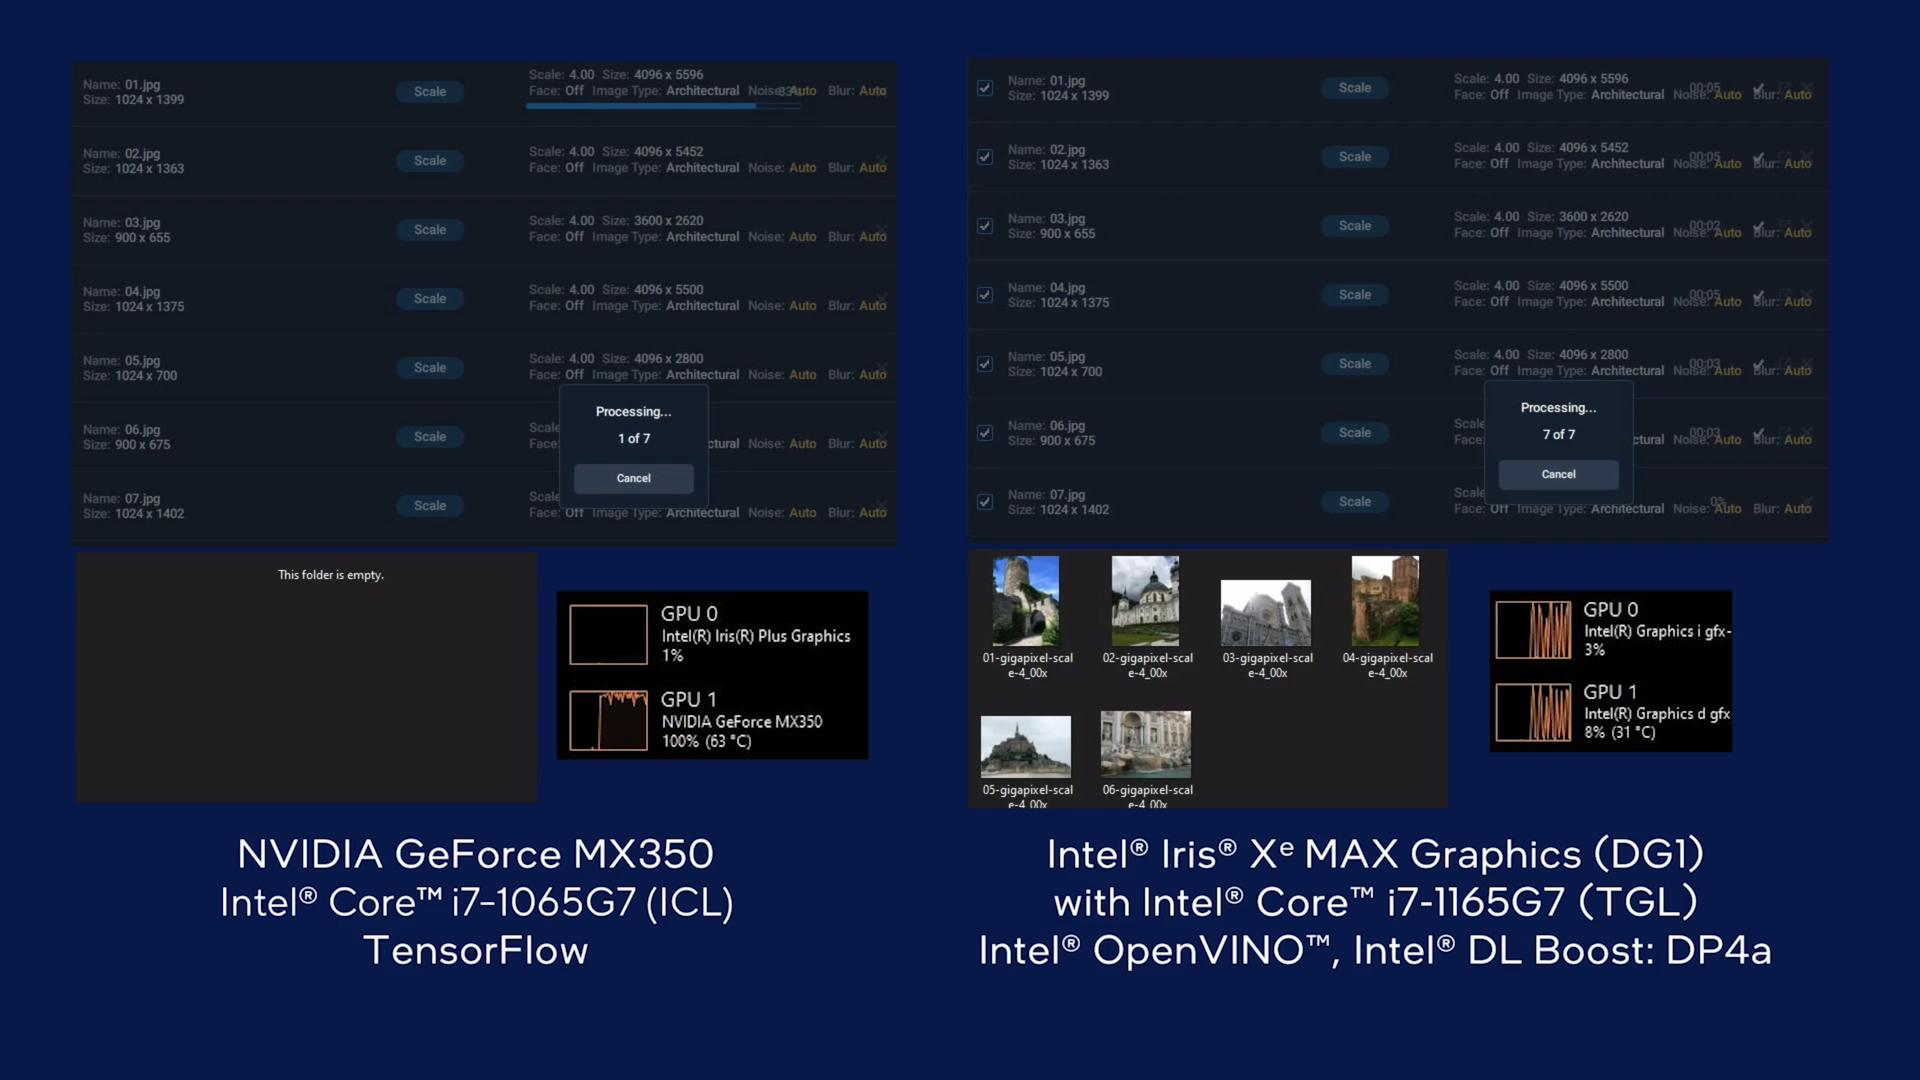
Task: Click Scale for 01.jpg in the NVIDIA panel
Action: [x=430, y=91]
